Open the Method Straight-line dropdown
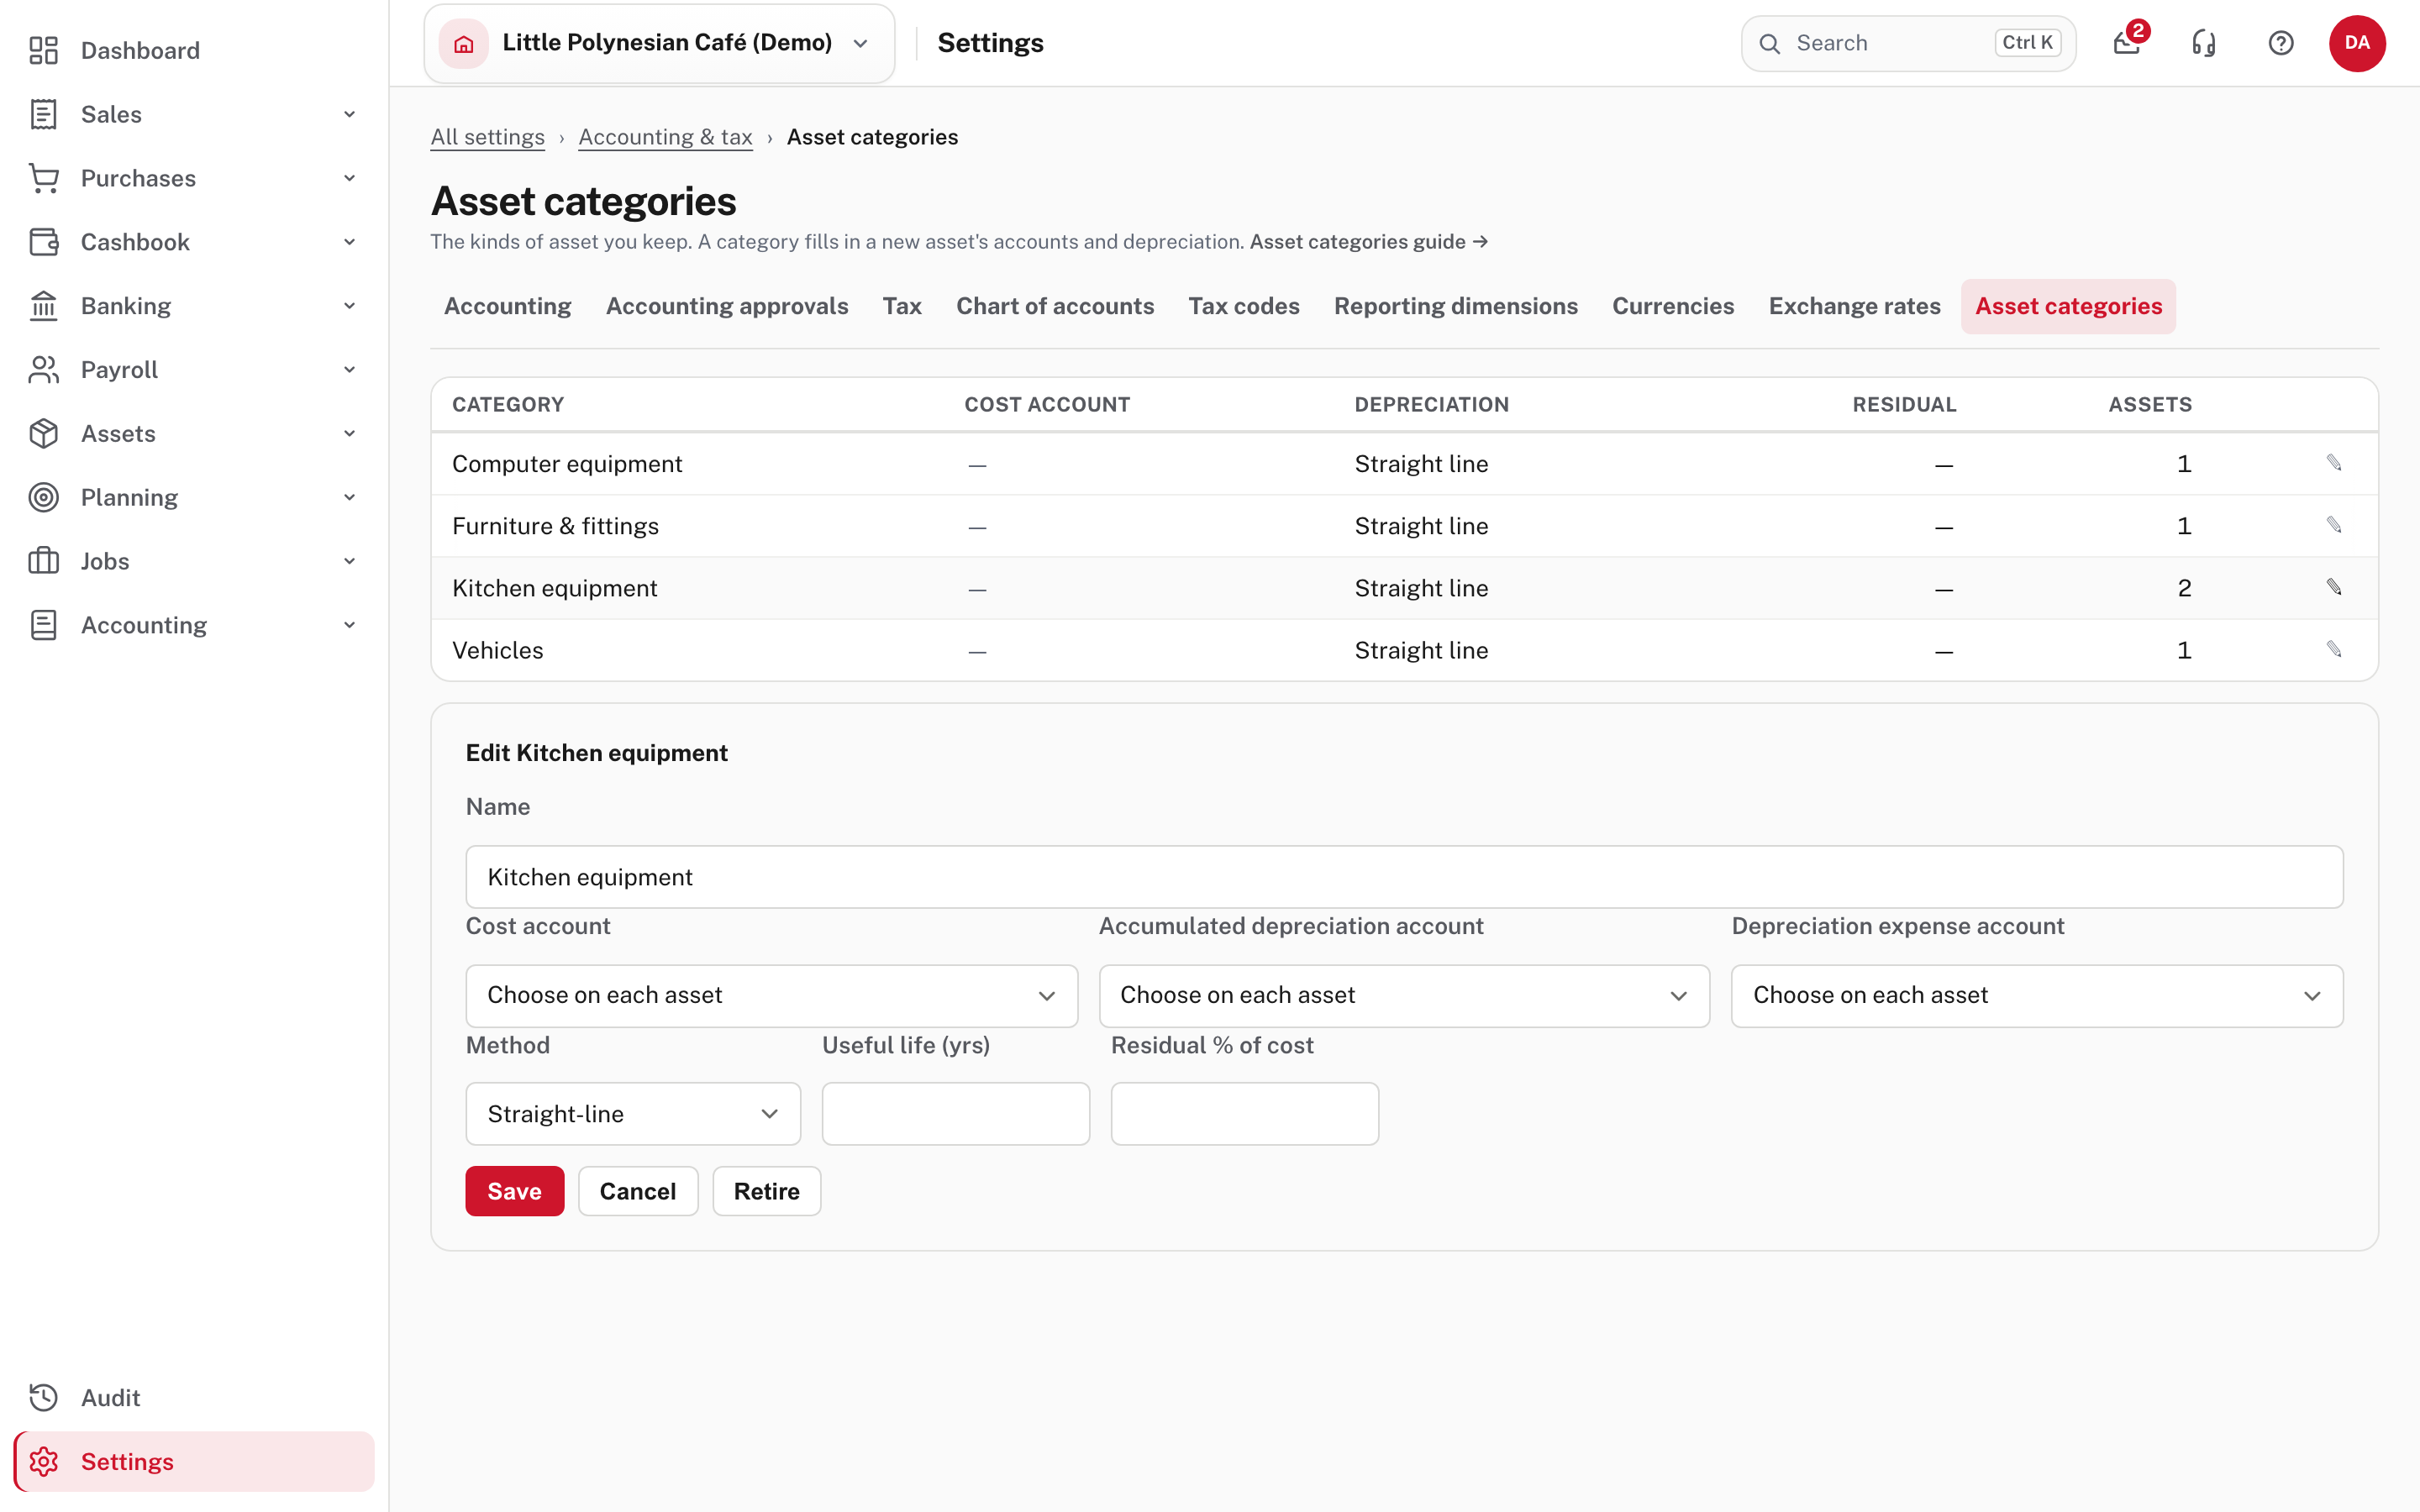This screenshot has width=2420, height=1512. coord(633,1113)
